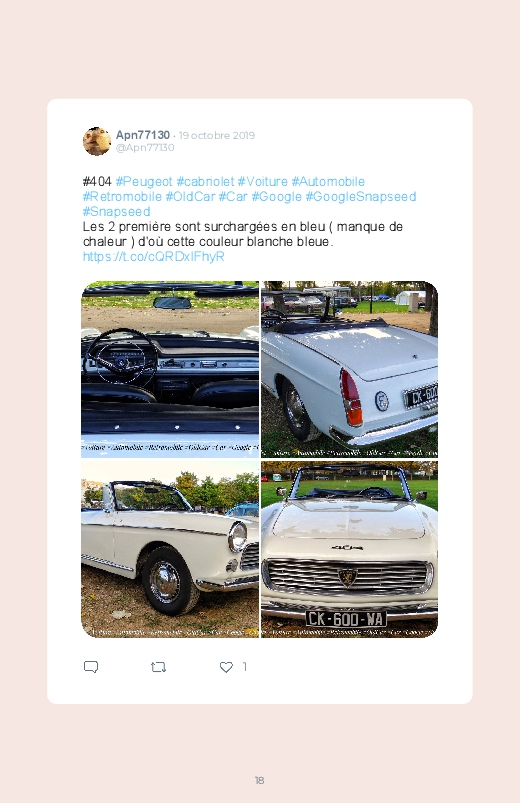Click the Apn77130 display name
This screenshot has width=520, height=803.
pyautogui.click(x=143, y=135)
